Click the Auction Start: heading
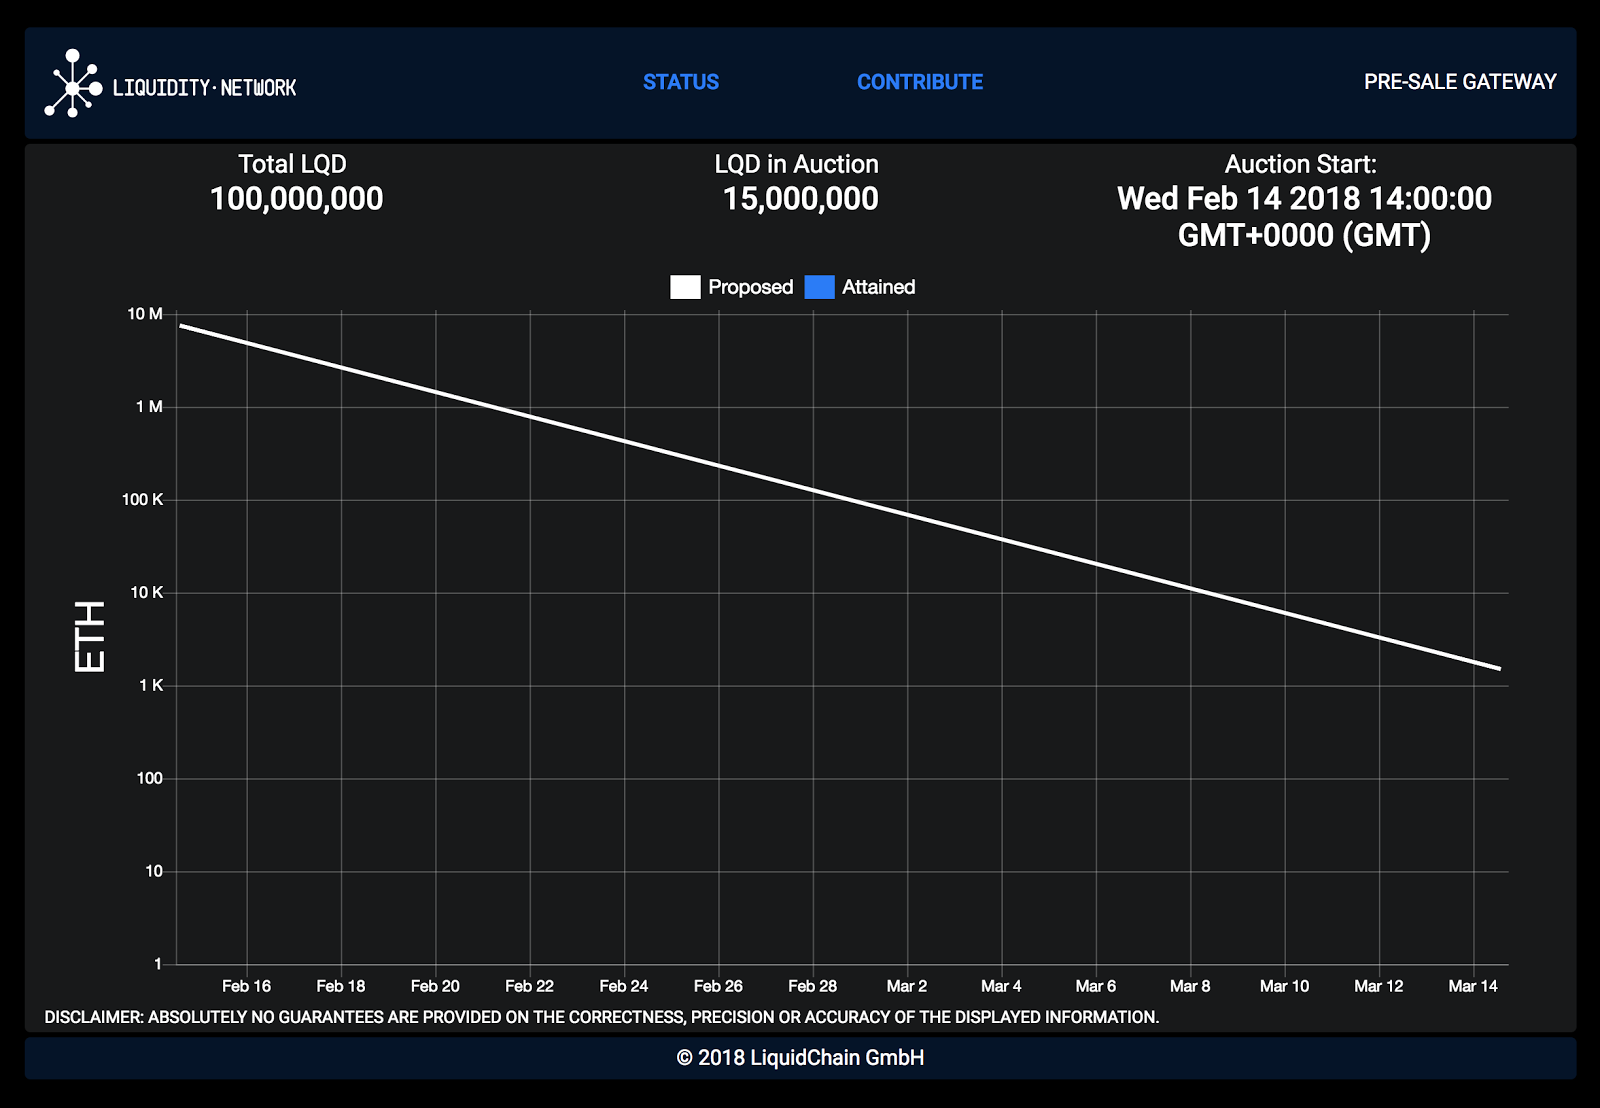The image size is (1600, 1108). (x=1301, y=164)
